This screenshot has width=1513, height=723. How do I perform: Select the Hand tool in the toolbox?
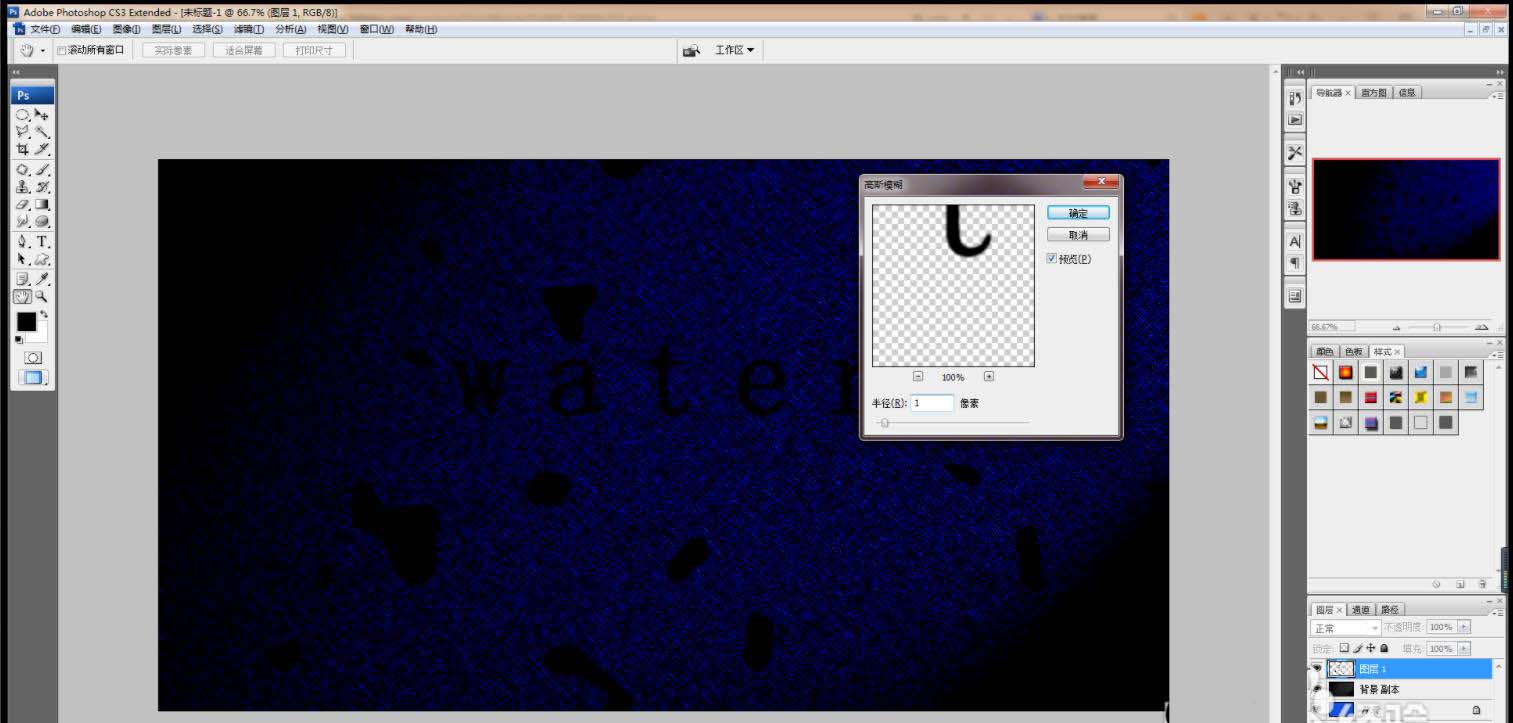point(22,297)
